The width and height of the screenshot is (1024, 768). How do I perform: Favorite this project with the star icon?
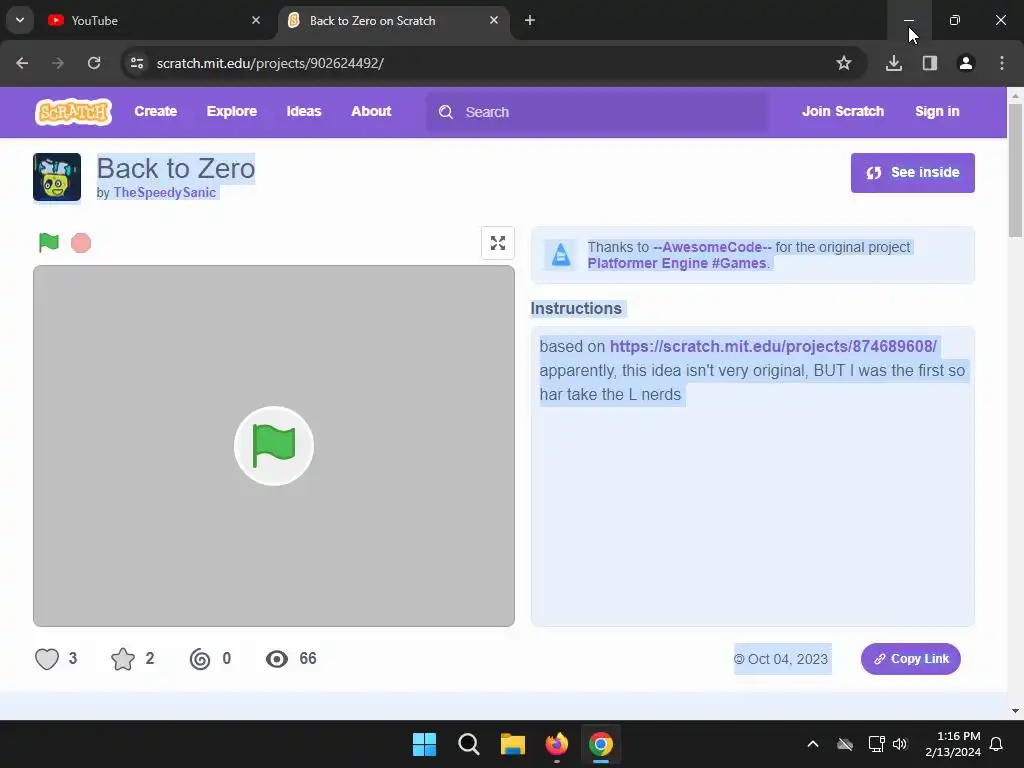tap(123, 659)
